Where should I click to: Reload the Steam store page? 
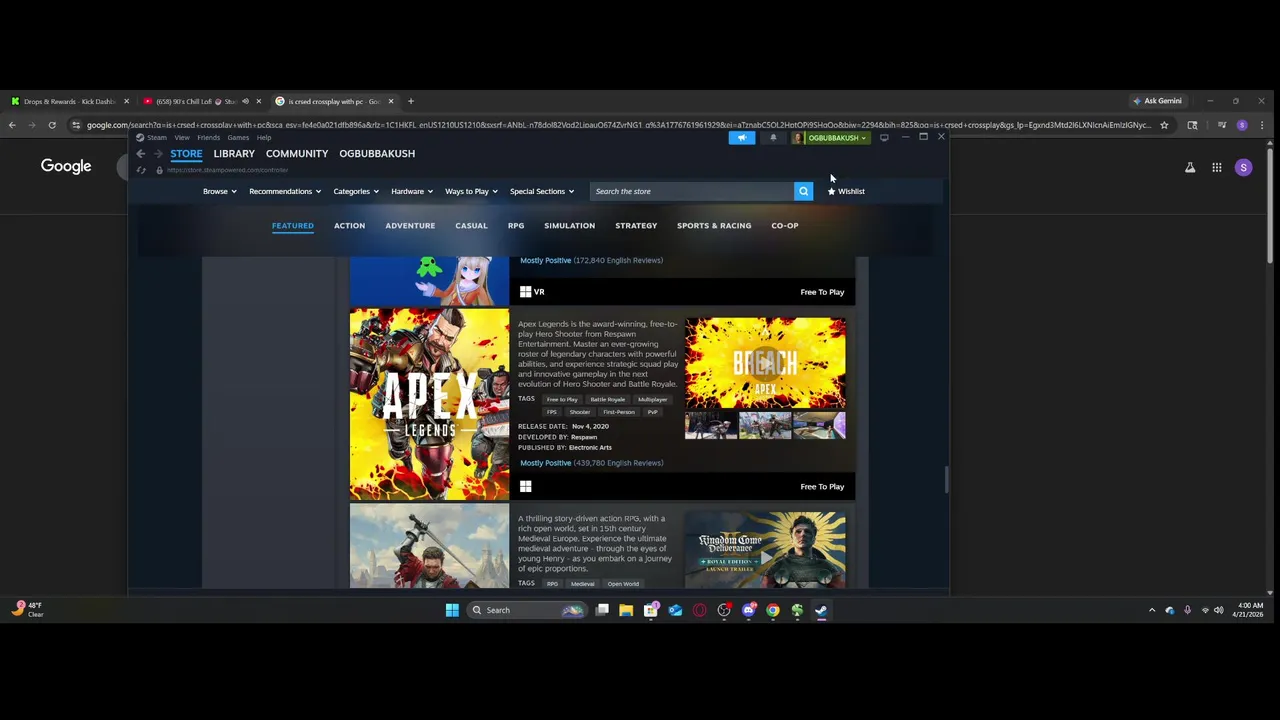[x=141, y=170]
